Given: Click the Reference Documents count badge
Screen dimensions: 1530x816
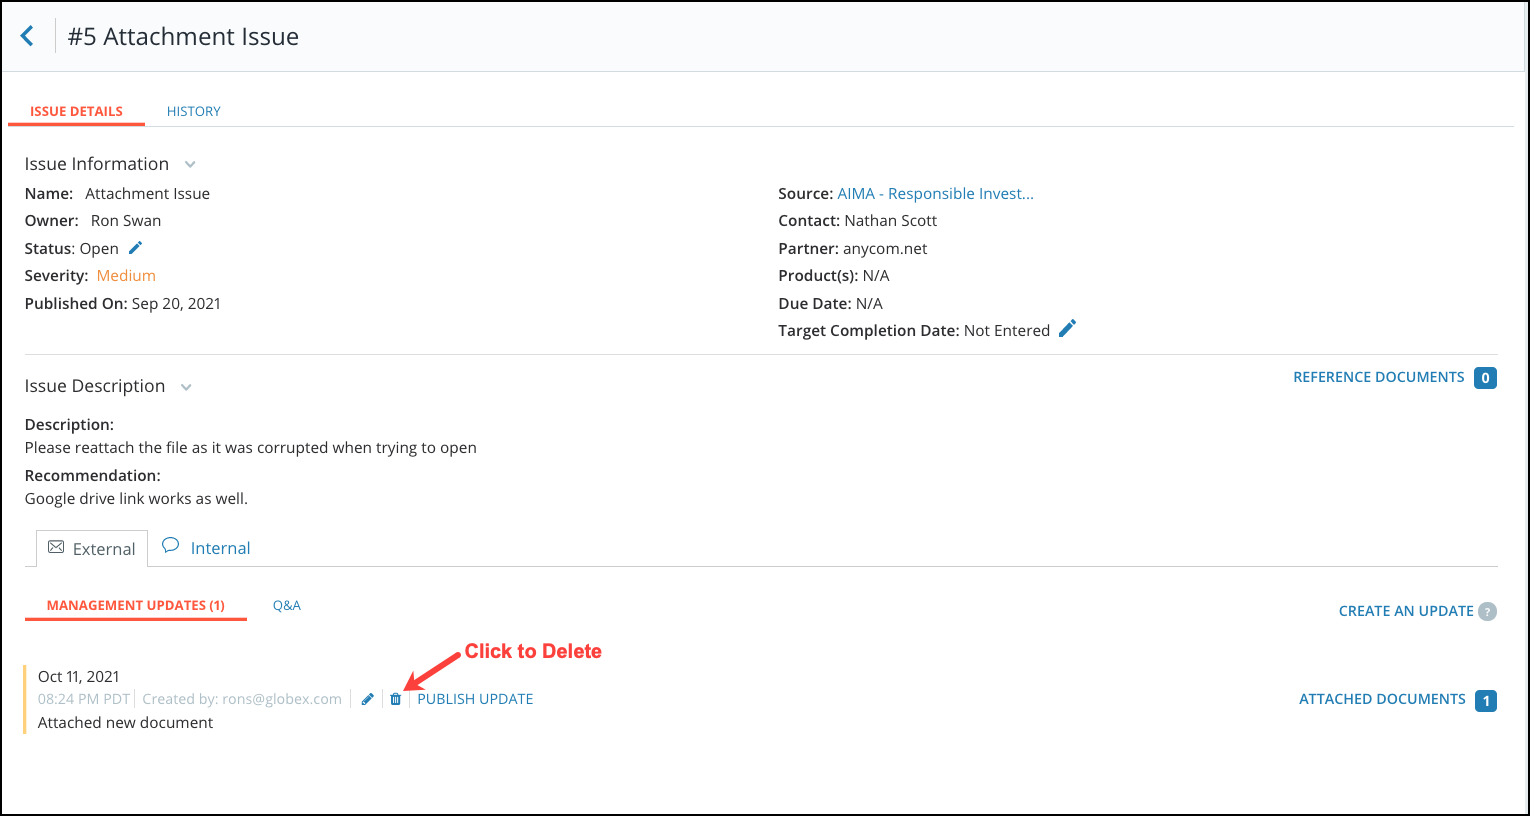Looking at the screenshot, I should coord(1485,378).
